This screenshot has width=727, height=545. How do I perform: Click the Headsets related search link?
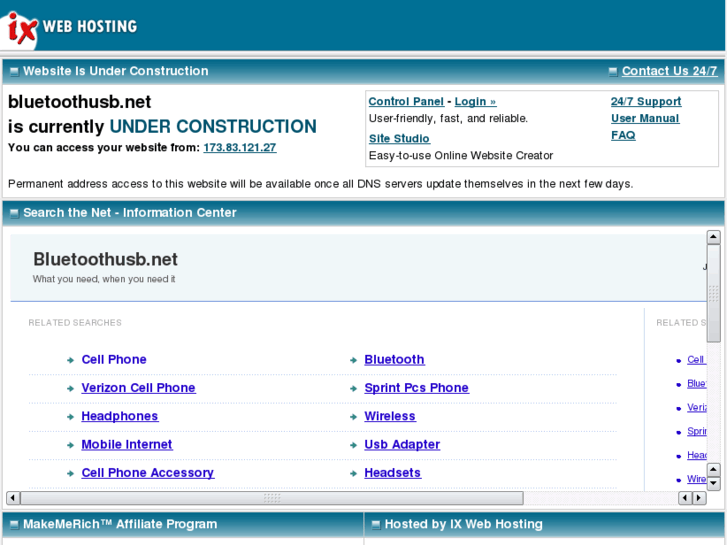[x=393, y=473]
